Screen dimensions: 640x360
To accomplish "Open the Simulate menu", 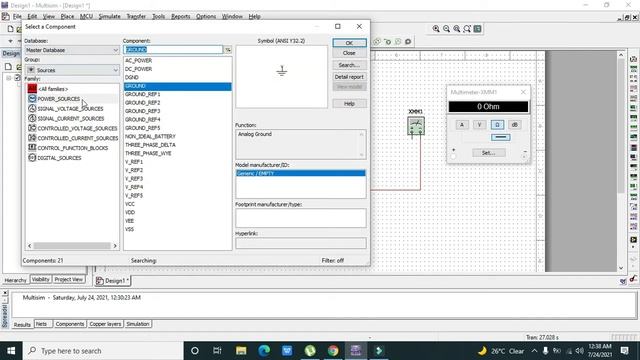I will [109, 16].
